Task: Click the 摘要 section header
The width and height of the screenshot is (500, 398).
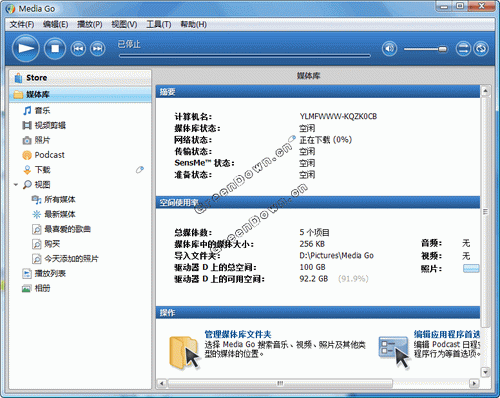Action: pos(318,92)
